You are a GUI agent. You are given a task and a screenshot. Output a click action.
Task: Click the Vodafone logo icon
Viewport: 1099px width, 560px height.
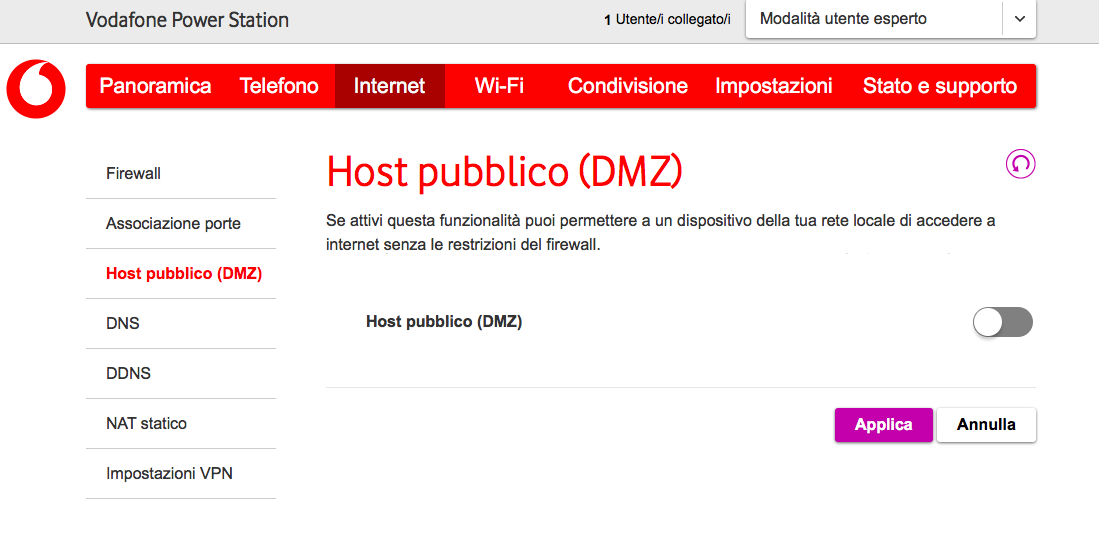coord(36,88)
